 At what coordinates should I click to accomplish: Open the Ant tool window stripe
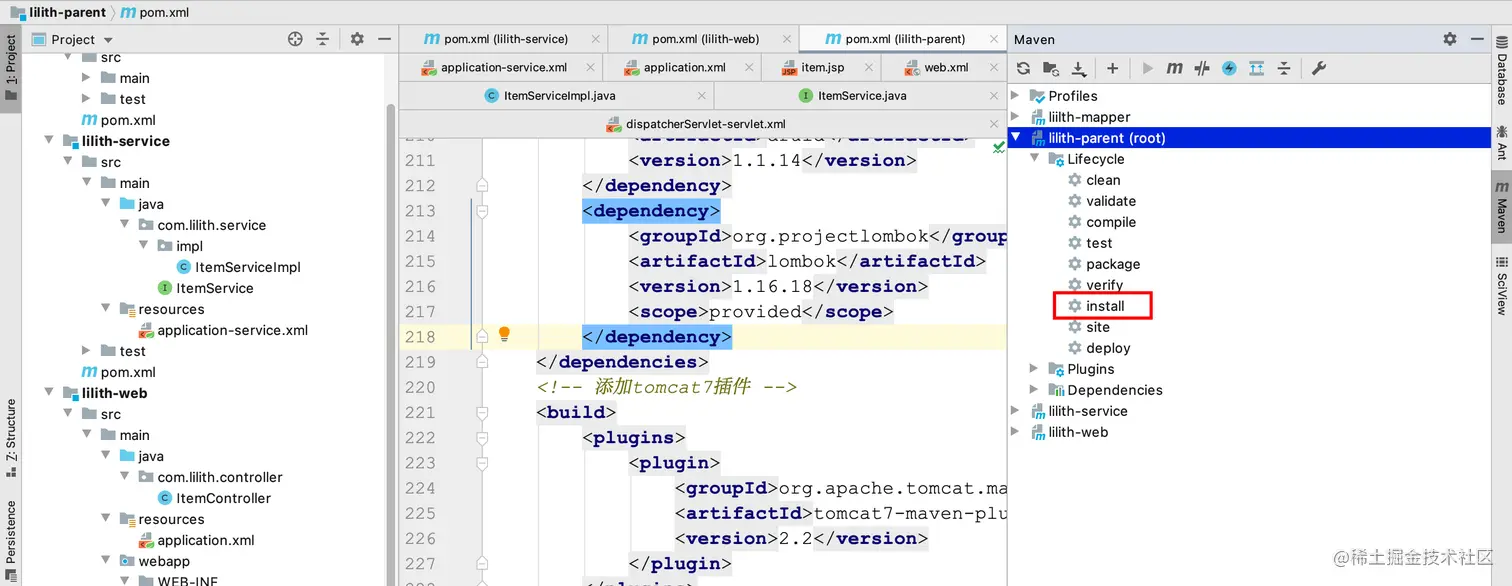1501,141
